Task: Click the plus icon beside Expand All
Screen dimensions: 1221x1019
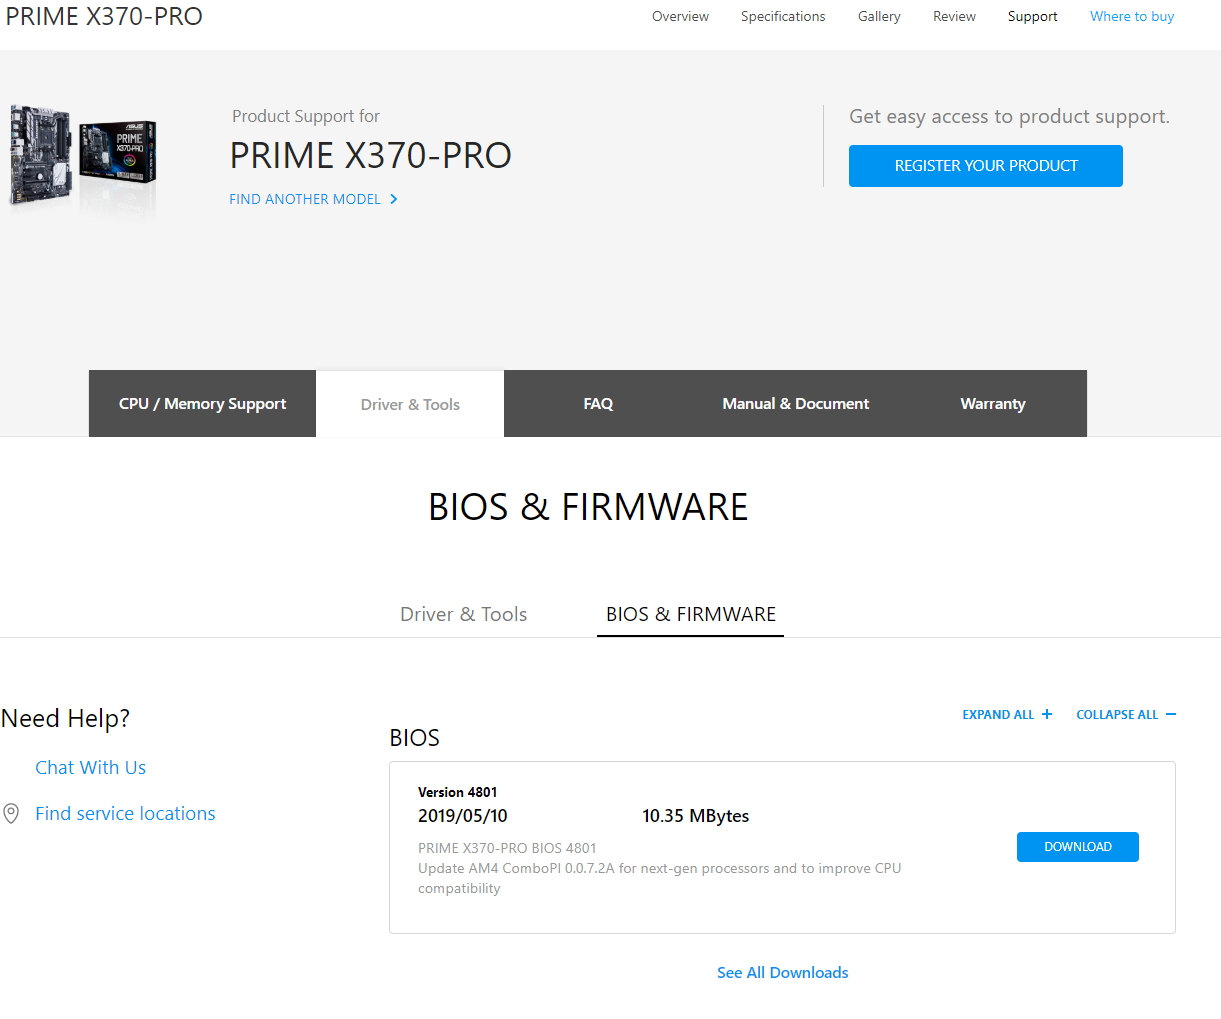Action: 1047,714
